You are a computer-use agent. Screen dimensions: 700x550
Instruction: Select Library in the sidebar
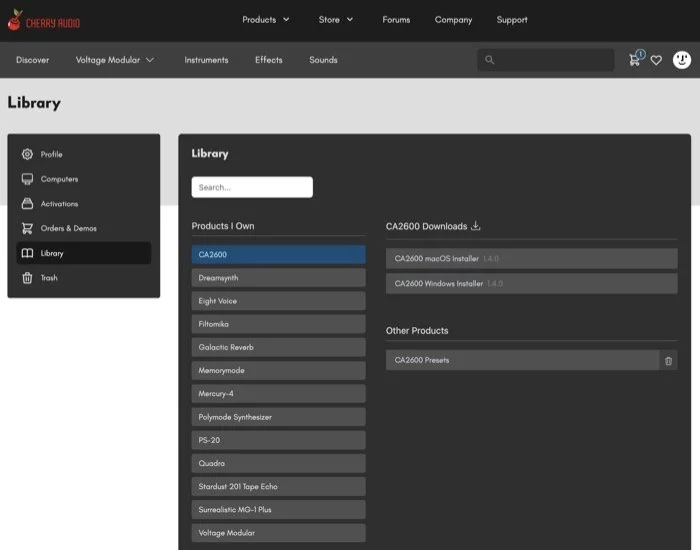tap(83, 253)
